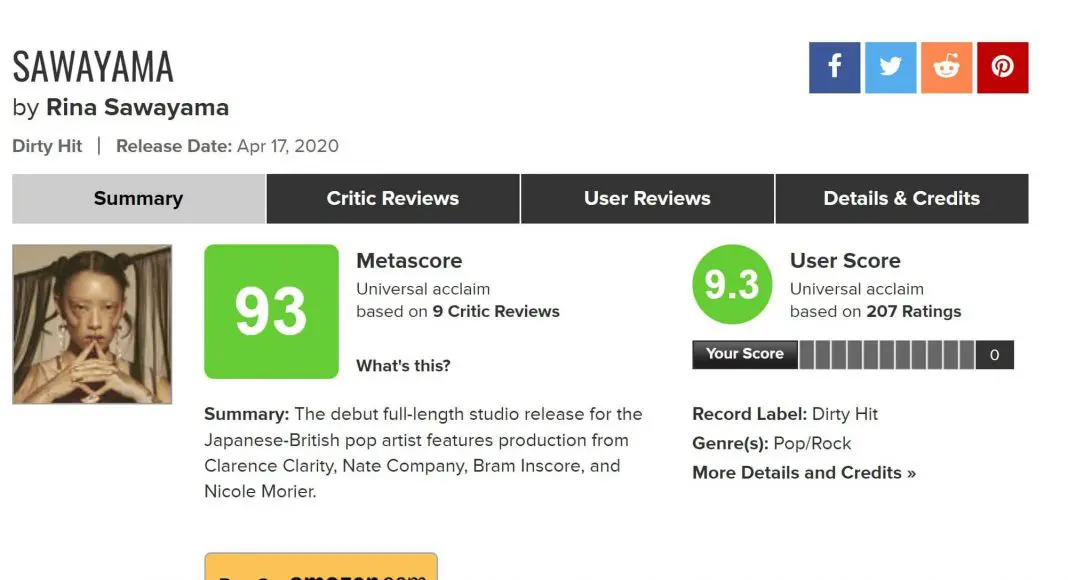This screenshot has height=580, width=1068.
Task: Open the 207 Ratings link
Action: point(913,311)
